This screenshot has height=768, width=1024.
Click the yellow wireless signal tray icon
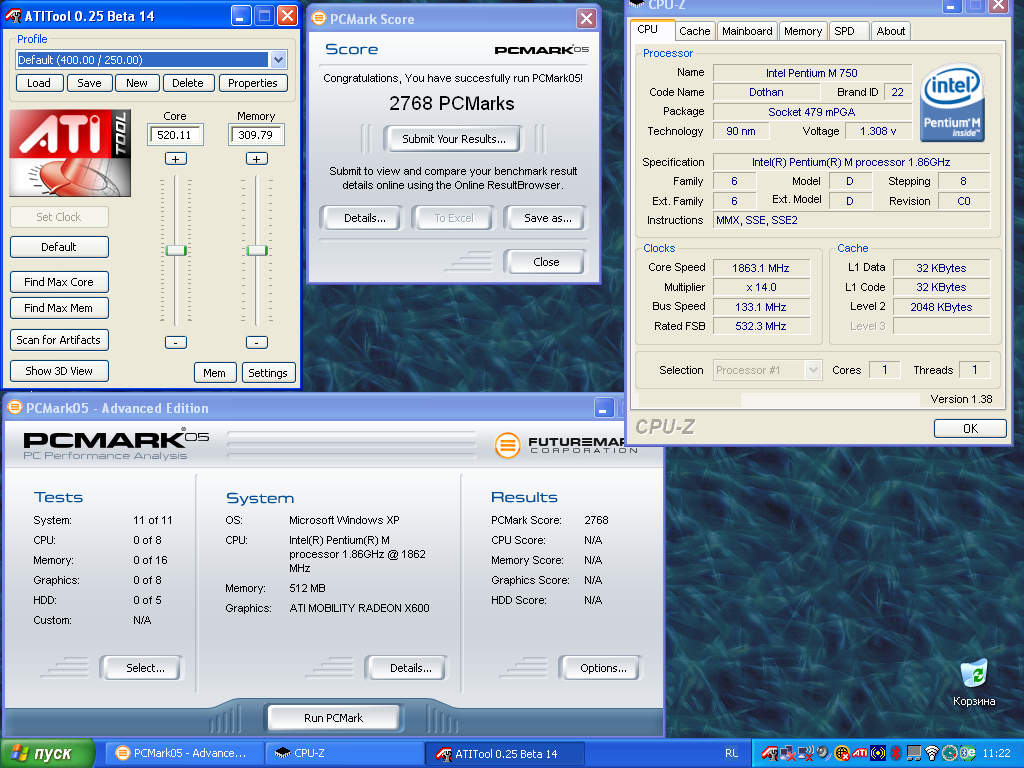pyautogui.click(x=878, y=753)
